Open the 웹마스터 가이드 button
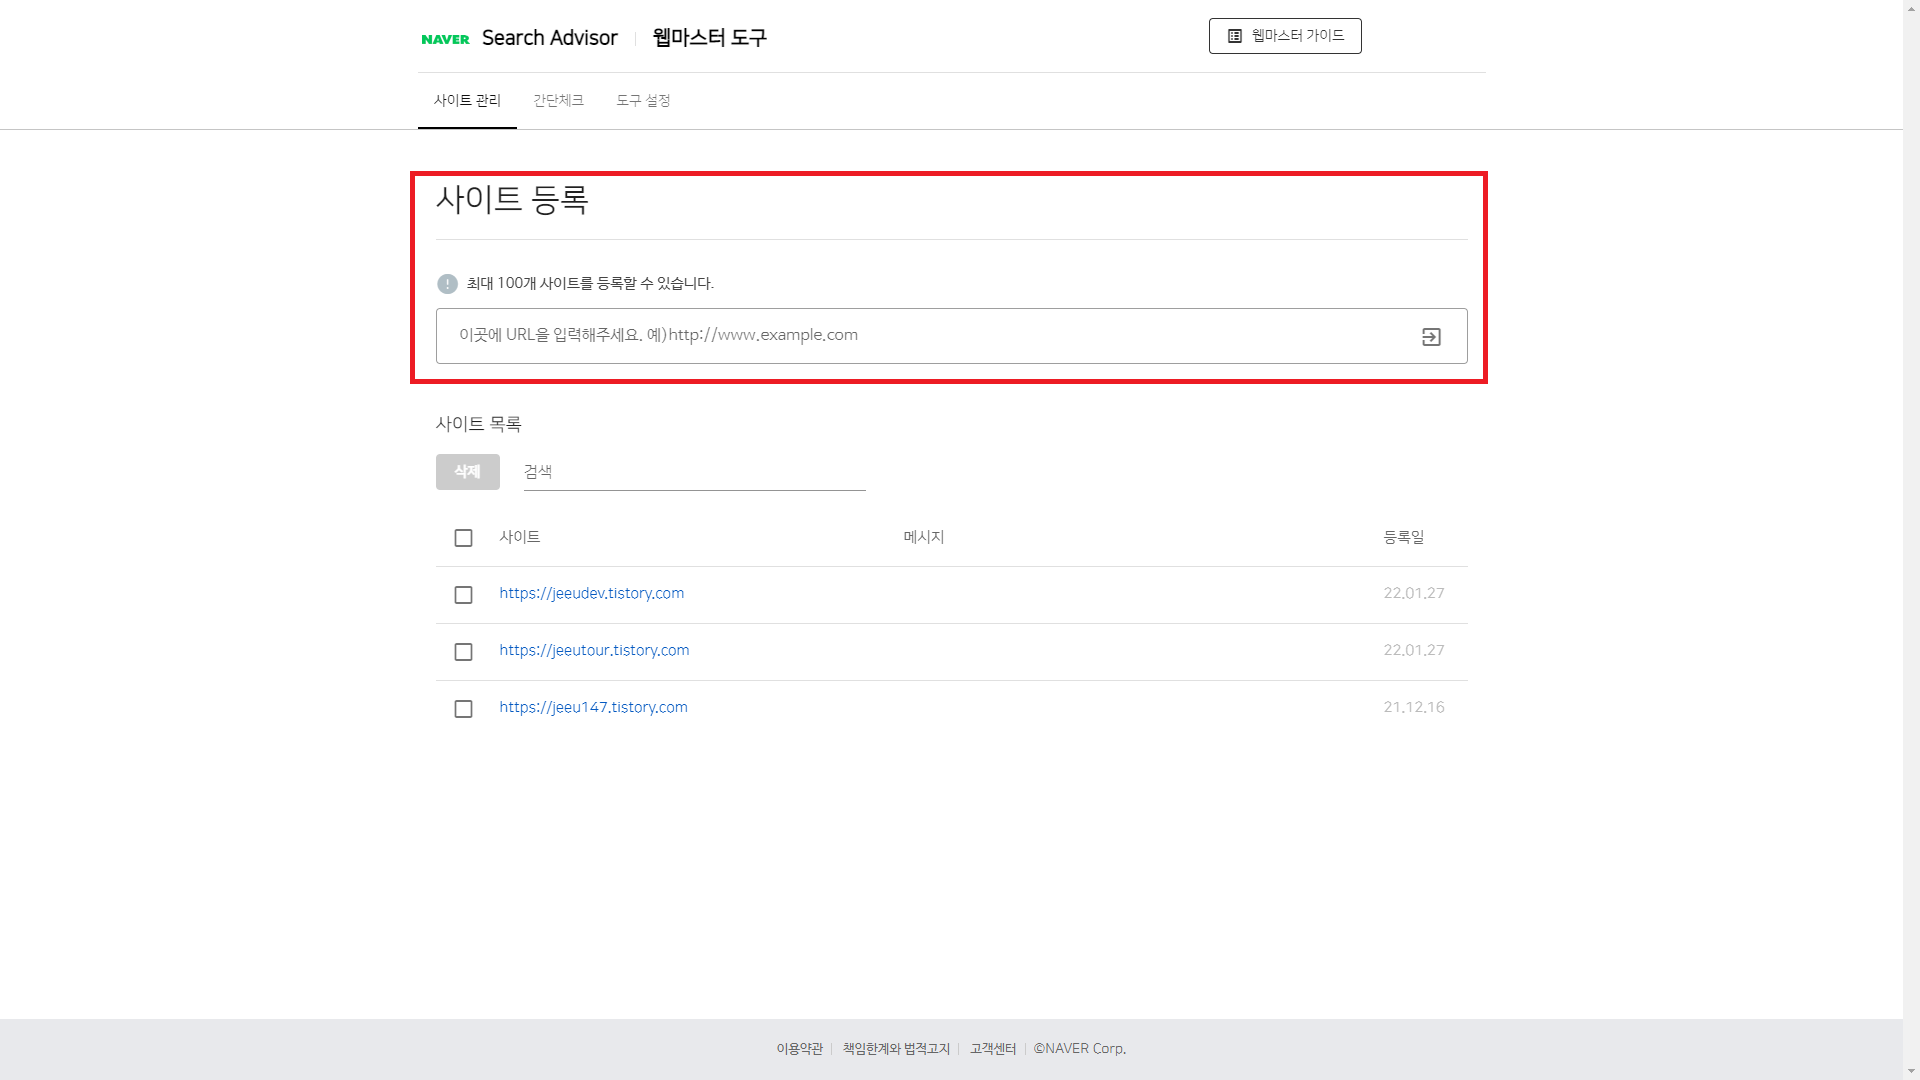The image size is (1920, 1080). pos(1285,36)
